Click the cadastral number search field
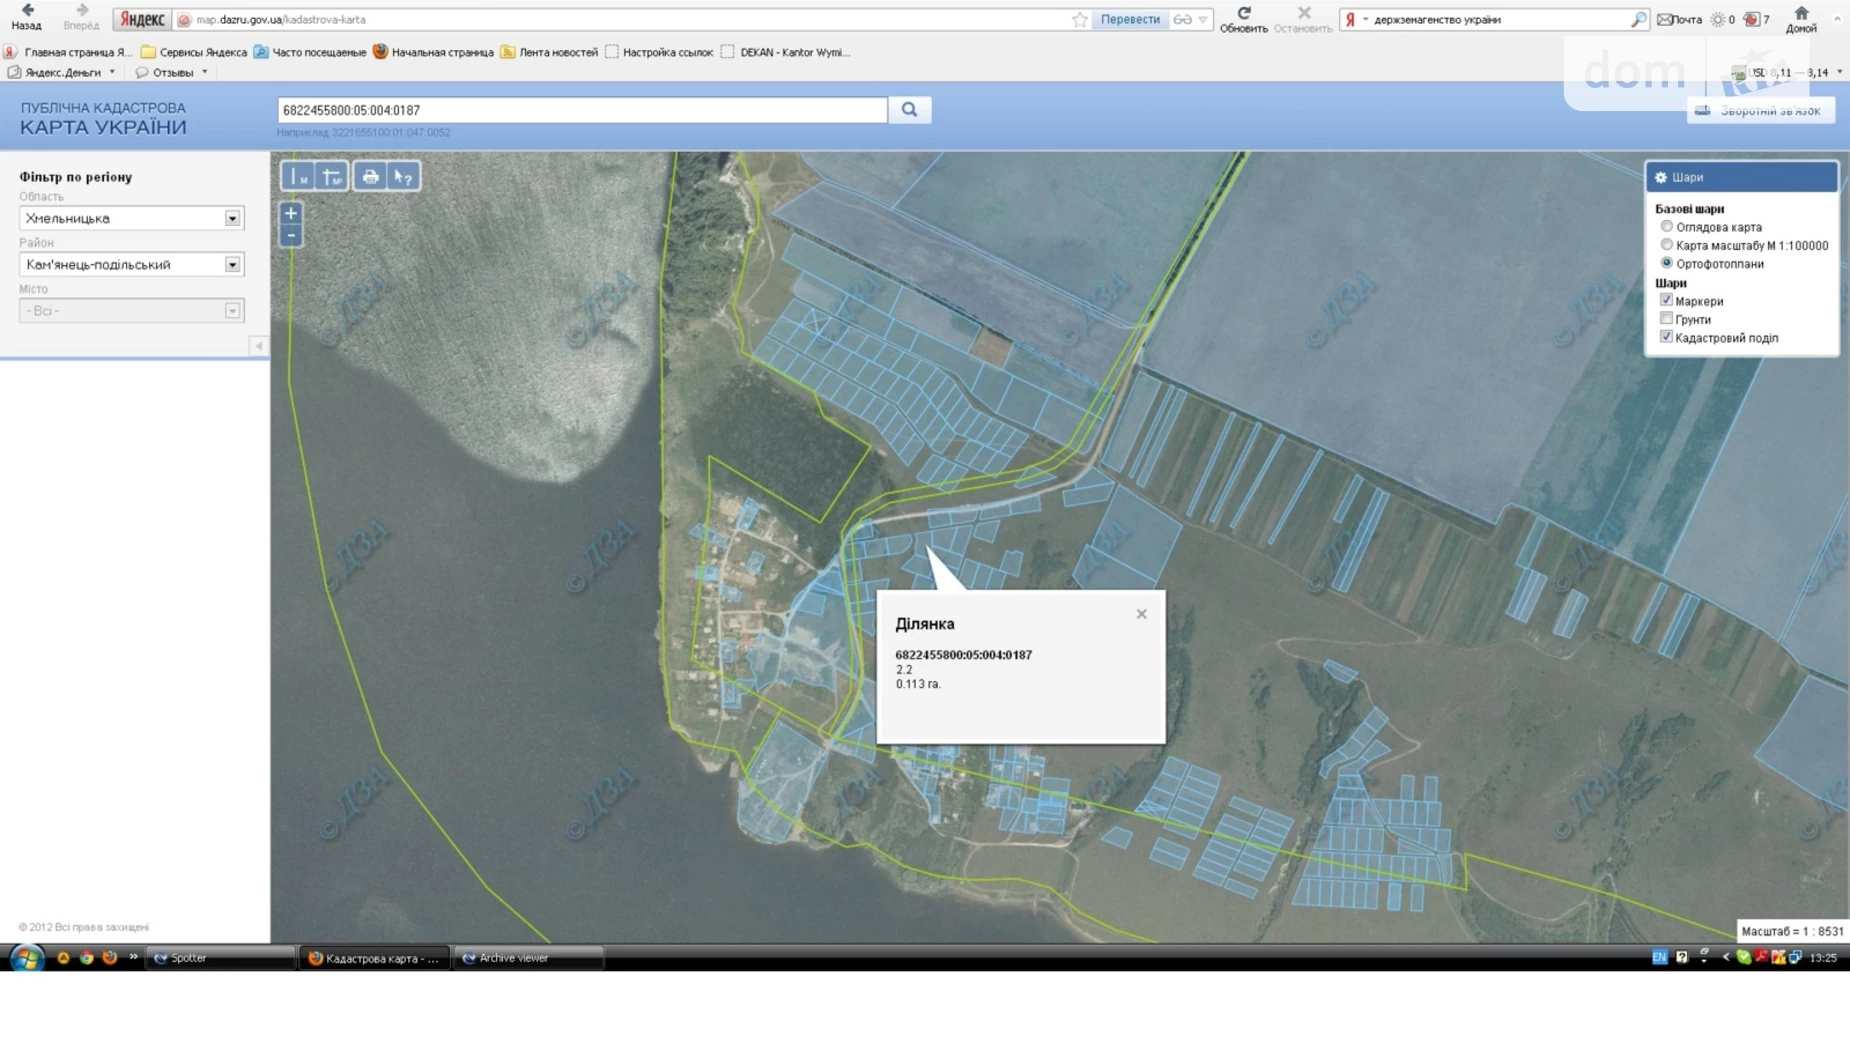 [x=581, y=110]
